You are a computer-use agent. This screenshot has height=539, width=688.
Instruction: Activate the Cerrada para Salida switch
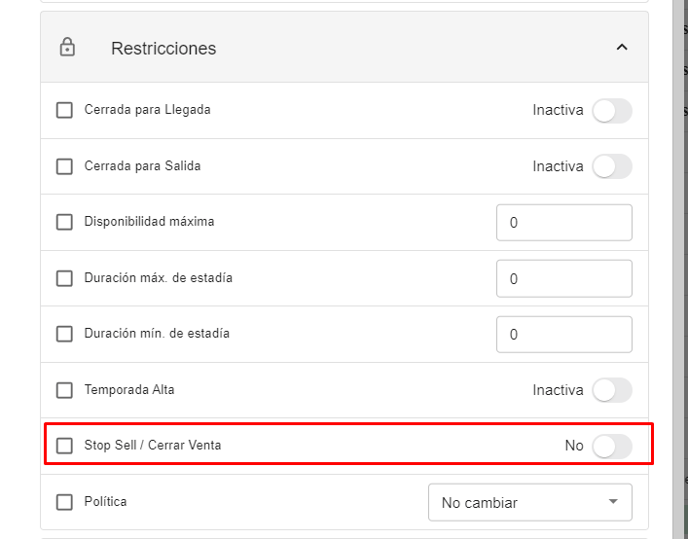click(611, 166)
